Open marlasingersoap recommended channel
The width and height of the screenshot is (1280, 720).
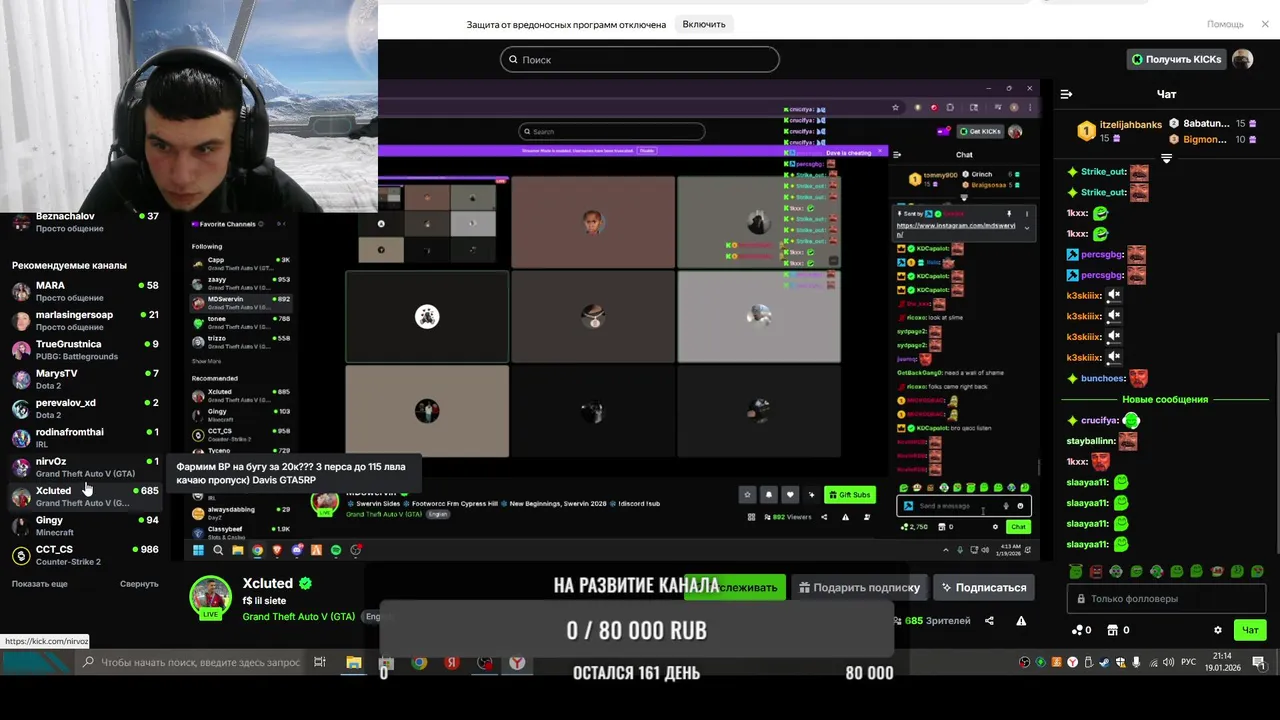click(x=85, y=320)
